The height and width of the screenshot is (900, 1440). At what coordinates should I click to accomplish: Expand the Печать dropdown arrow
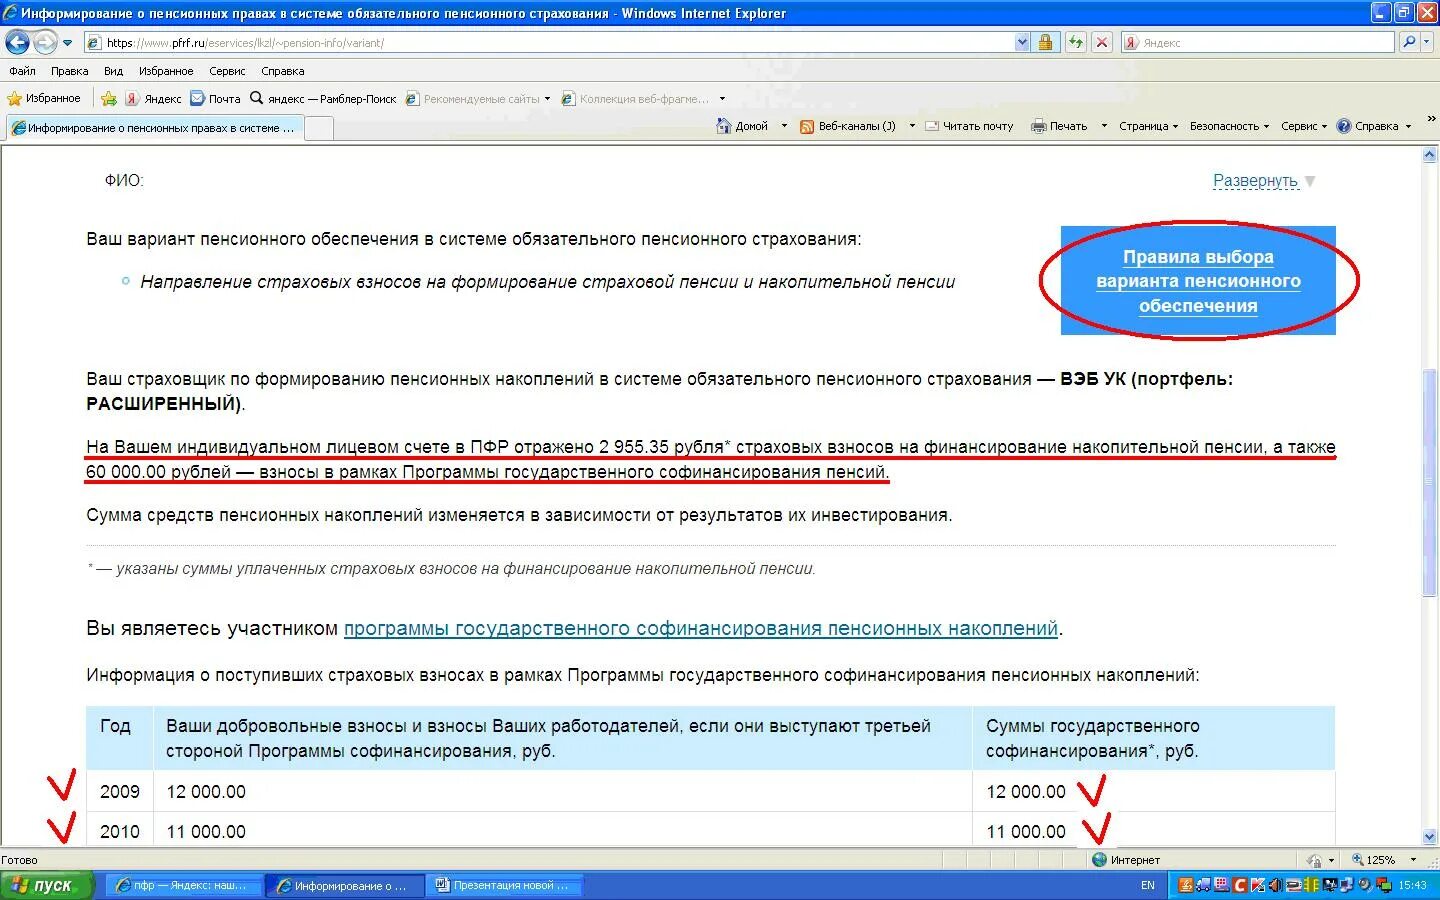click(x=1104, y=126)
